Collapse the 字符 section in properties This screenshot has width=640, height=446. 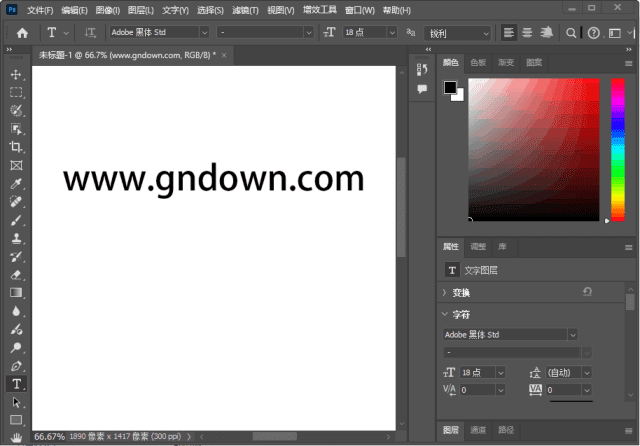coord(445,314)
